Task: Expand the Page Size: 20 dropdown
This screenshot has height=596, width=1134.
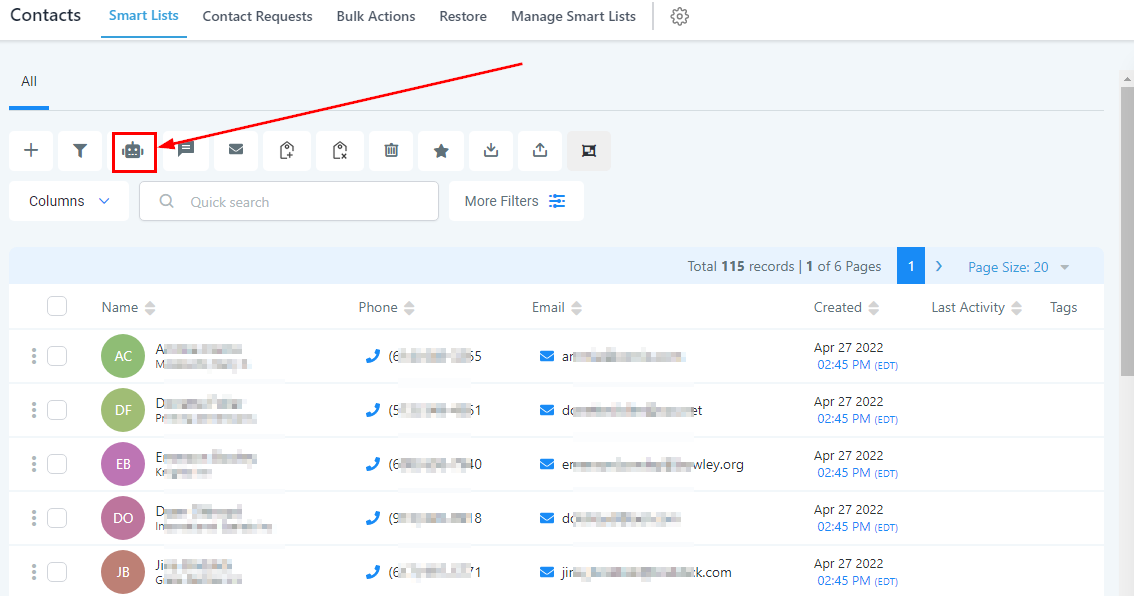Action: (1018, 267)
